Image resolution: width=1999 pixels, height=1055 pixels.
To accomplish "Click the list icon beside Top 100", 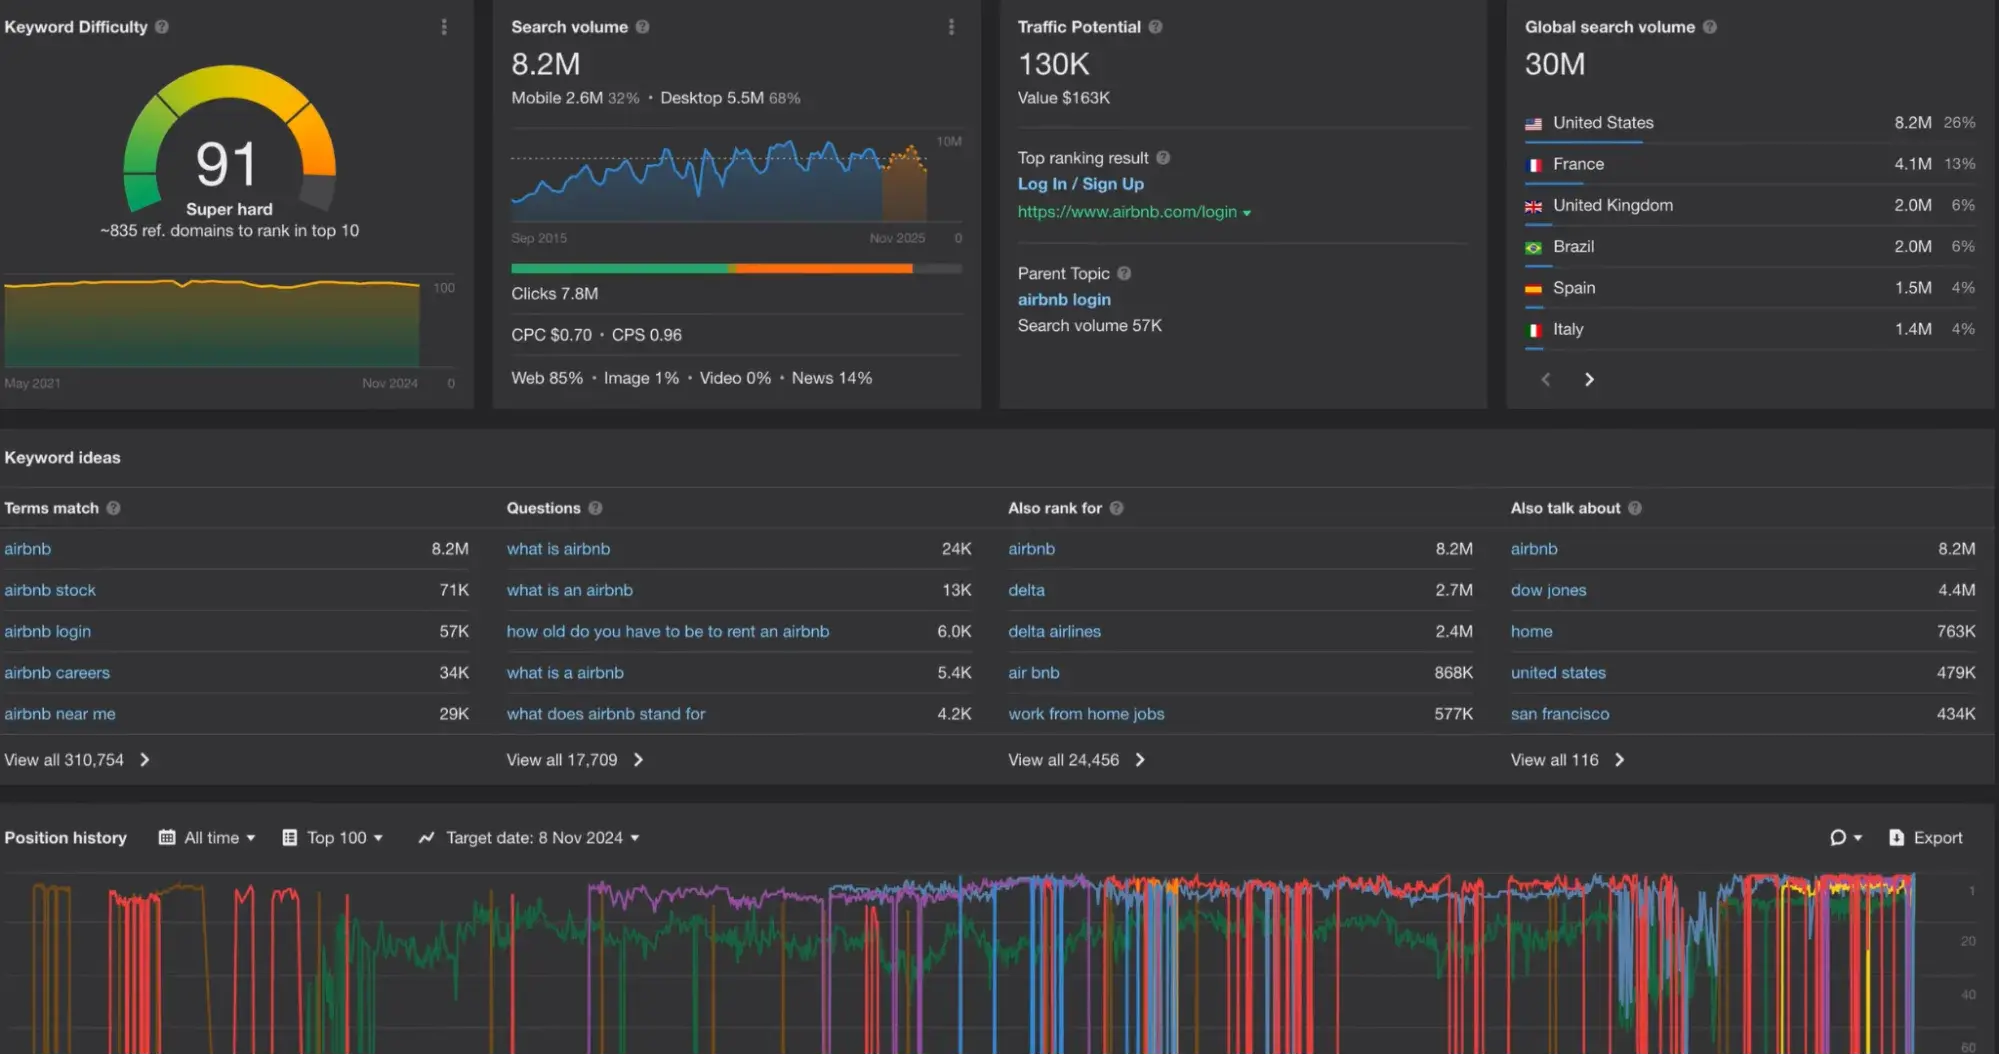I will 289,838.
